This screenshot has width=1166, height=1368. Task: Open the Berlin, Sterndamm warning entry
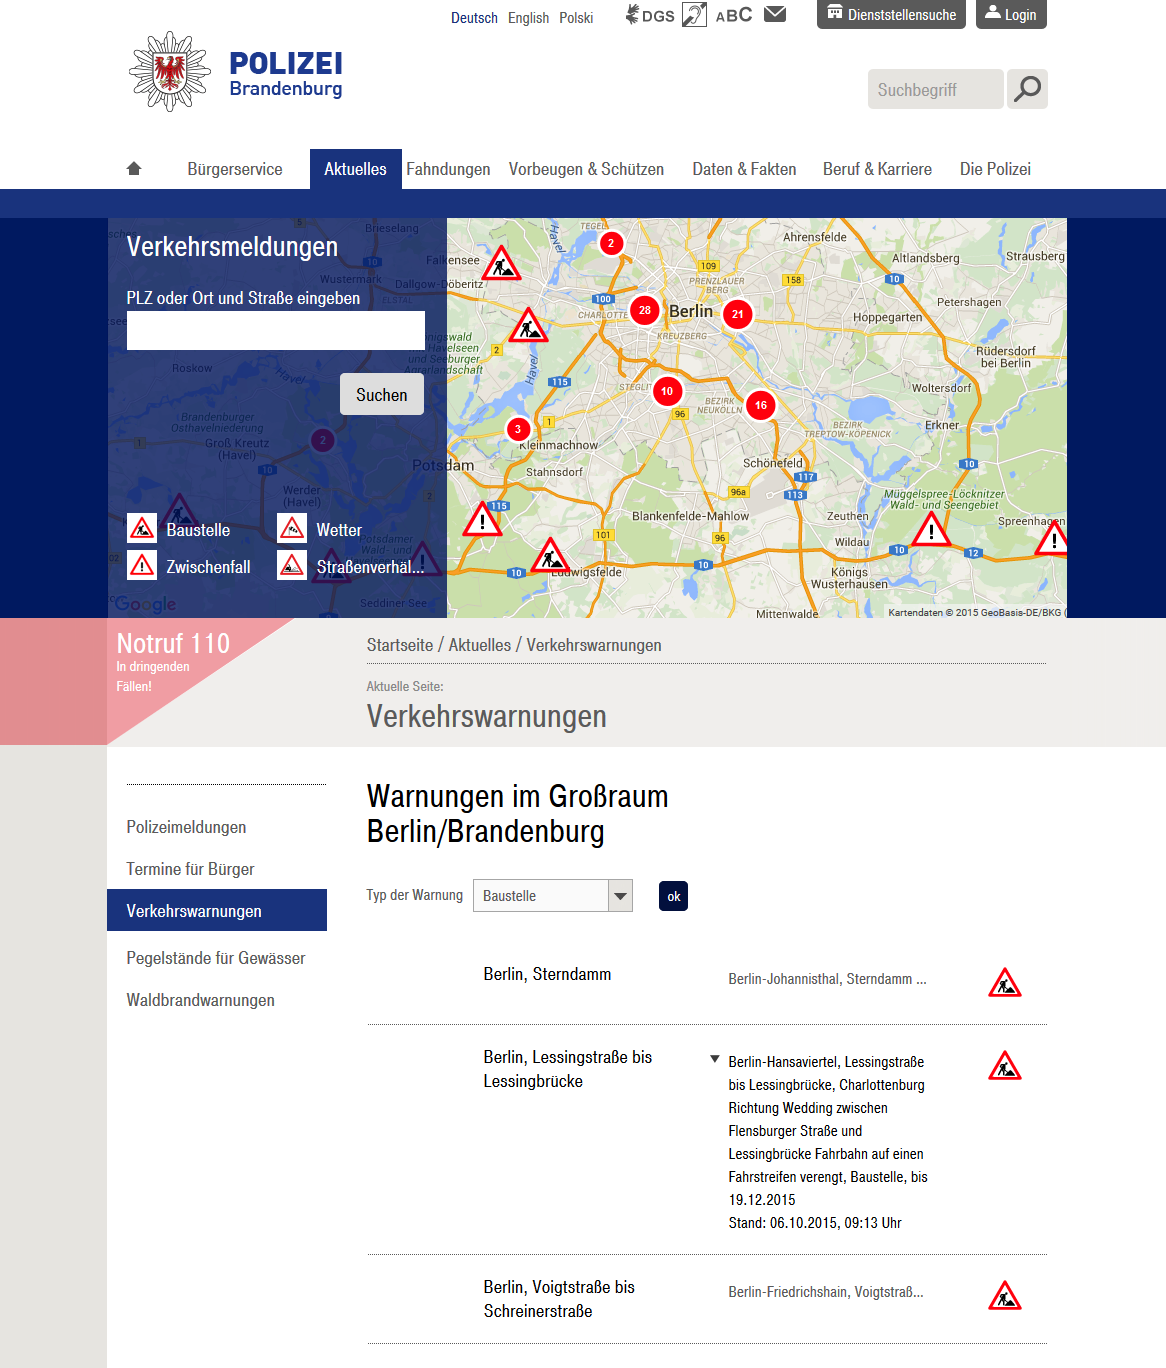pyautogui.click(x=547, y=974)
